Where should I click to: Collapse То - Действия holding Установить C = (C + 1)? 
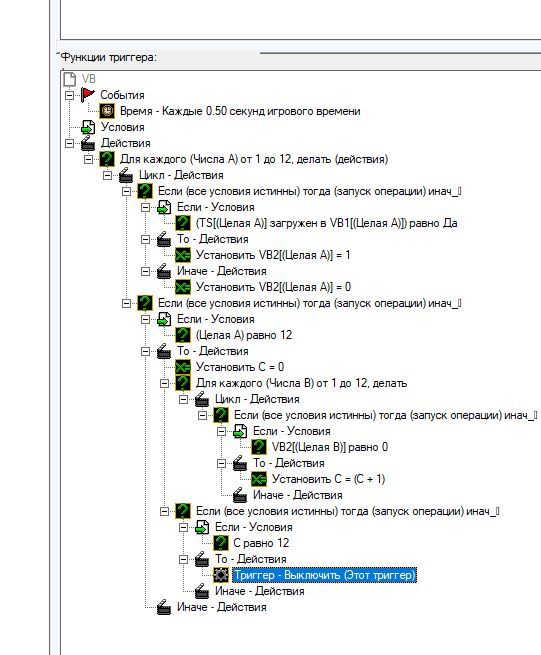coord(221,463)
